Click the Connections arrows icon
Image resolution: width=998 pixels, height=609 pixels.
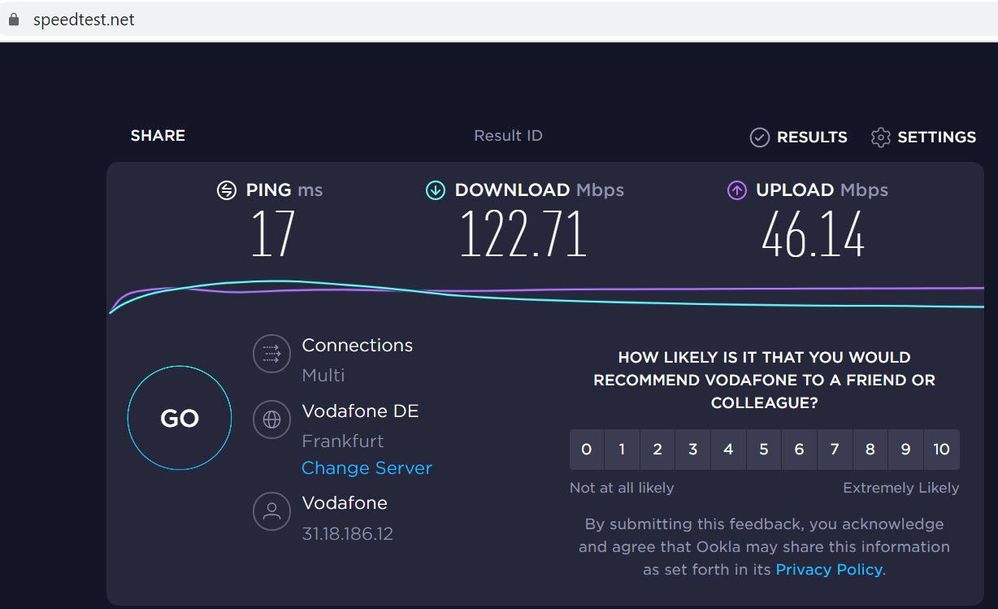(x=272, y=353)
